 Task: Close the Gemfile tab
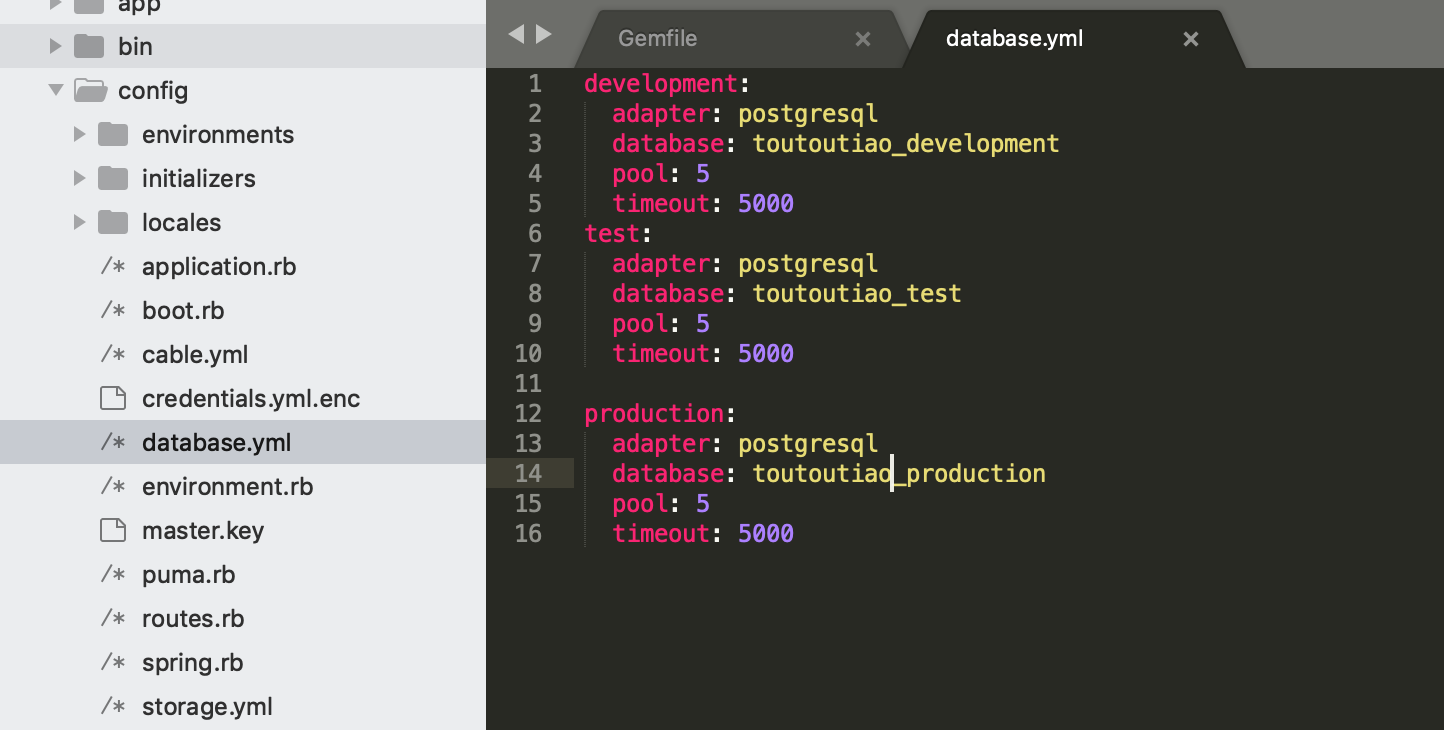click(863, 39)
